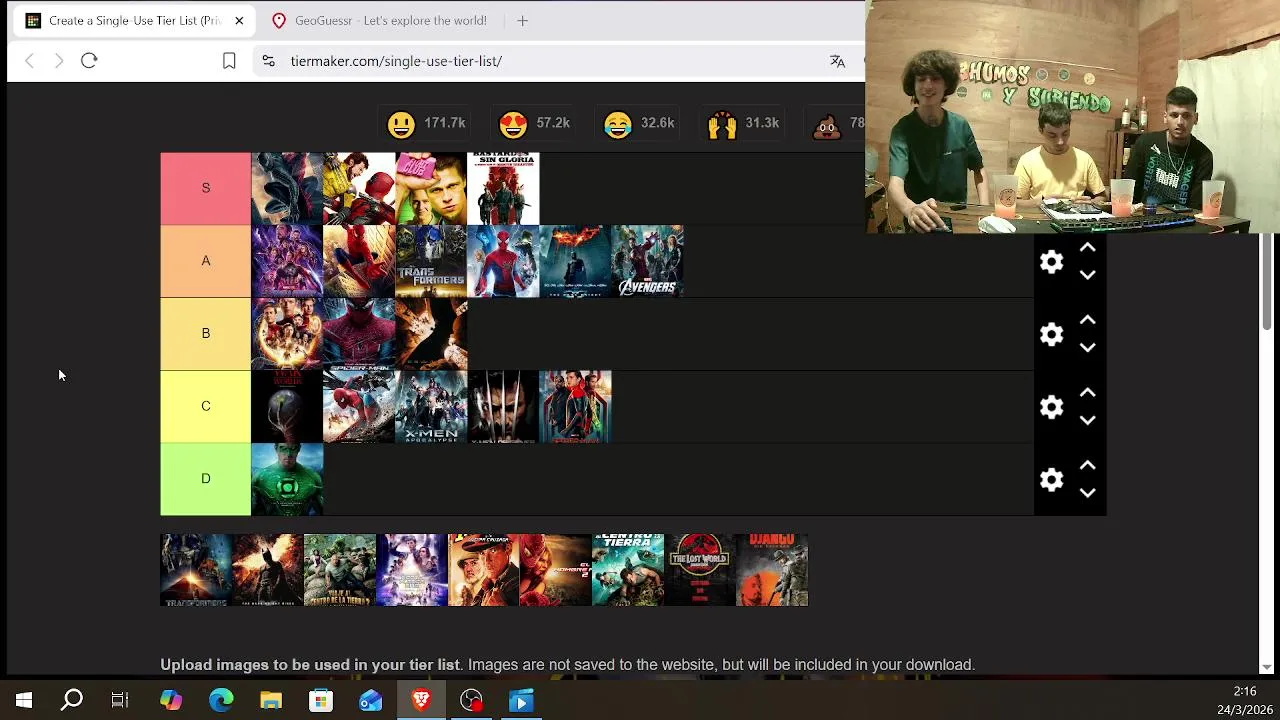Open File Explorer from the taskbar
Image resolution: width=1280 pixels, height=720 pixels.
(271, 701)
